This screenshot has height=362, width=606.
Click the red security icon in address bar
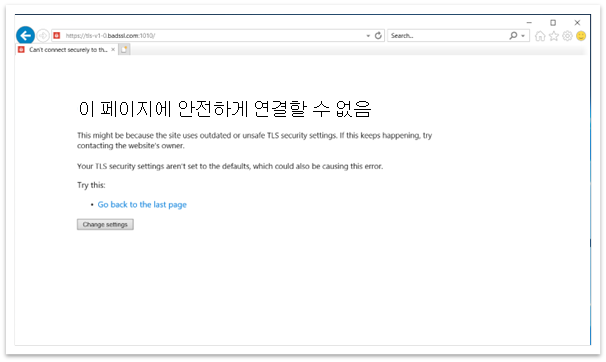click(57, 36)
